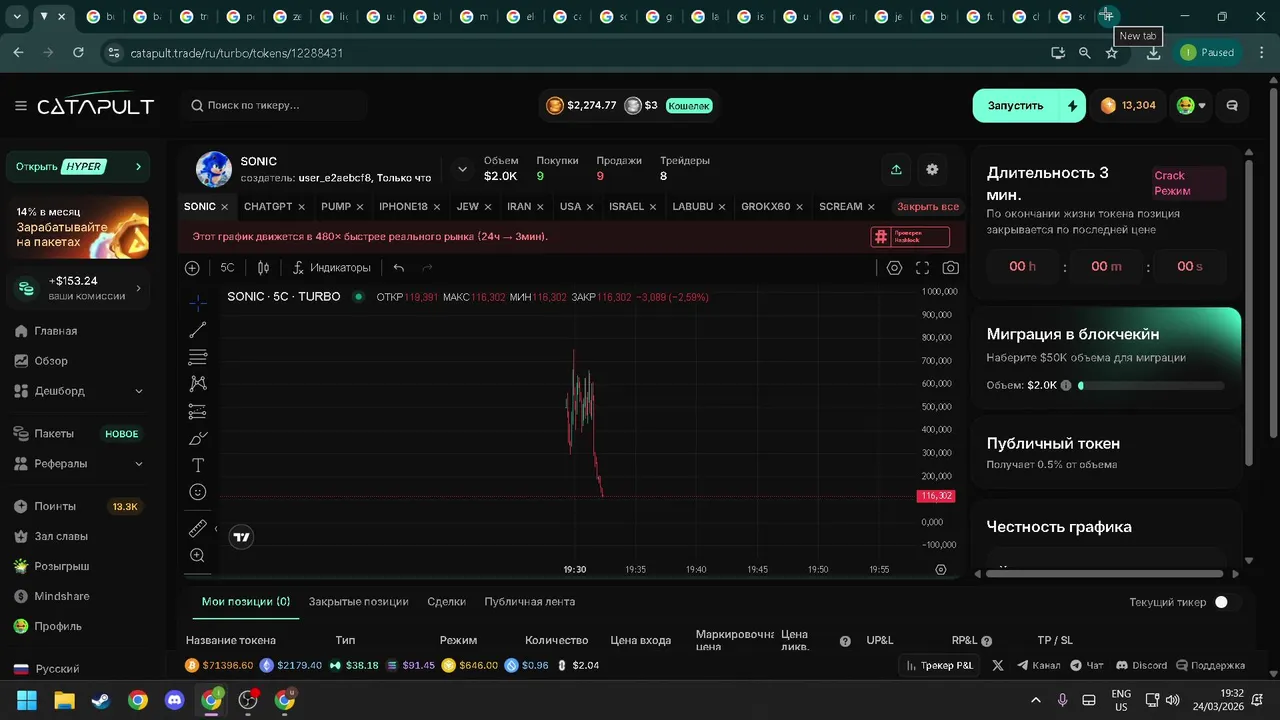The width and height of the screenshot is (1280, 720).
Task: Close the IPHONE18 token tab
Action: (437, 207)
